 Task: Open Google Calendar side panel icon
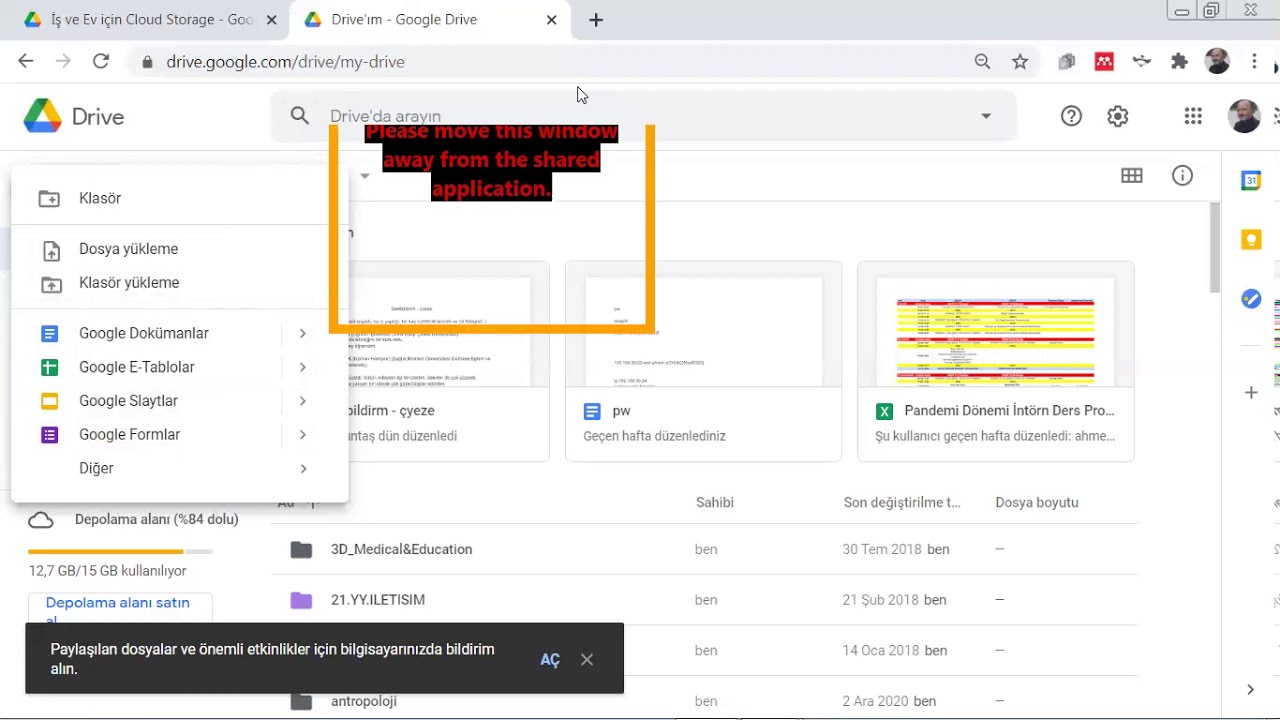(1251, 181)
